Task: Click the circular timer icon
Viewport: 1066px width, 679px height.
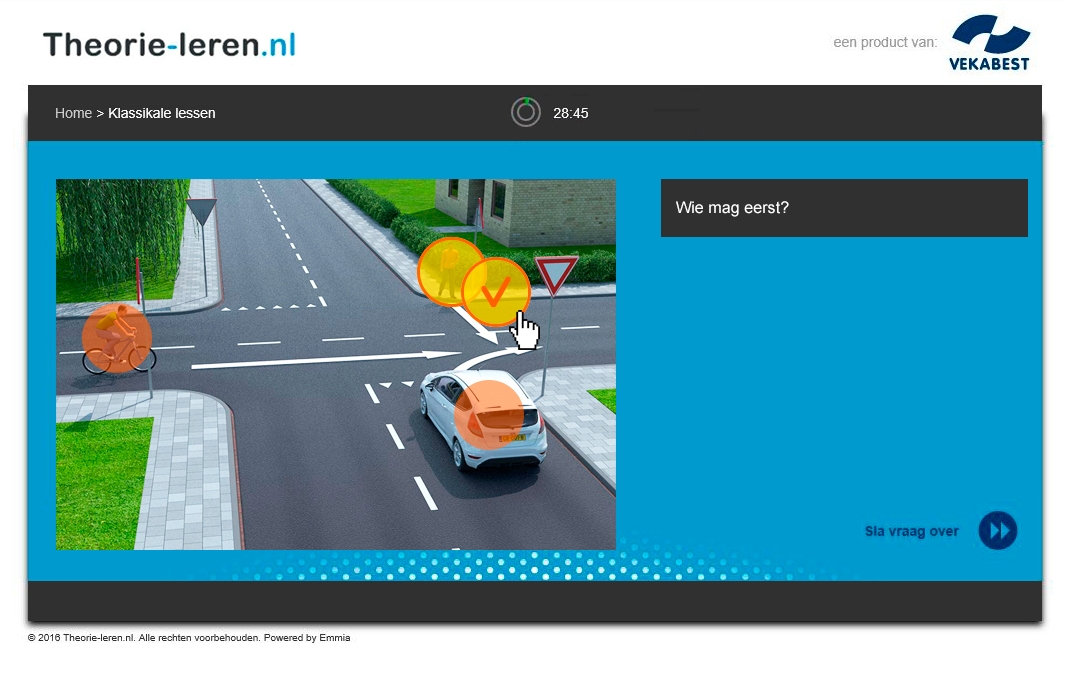Action: pos(526,112)
